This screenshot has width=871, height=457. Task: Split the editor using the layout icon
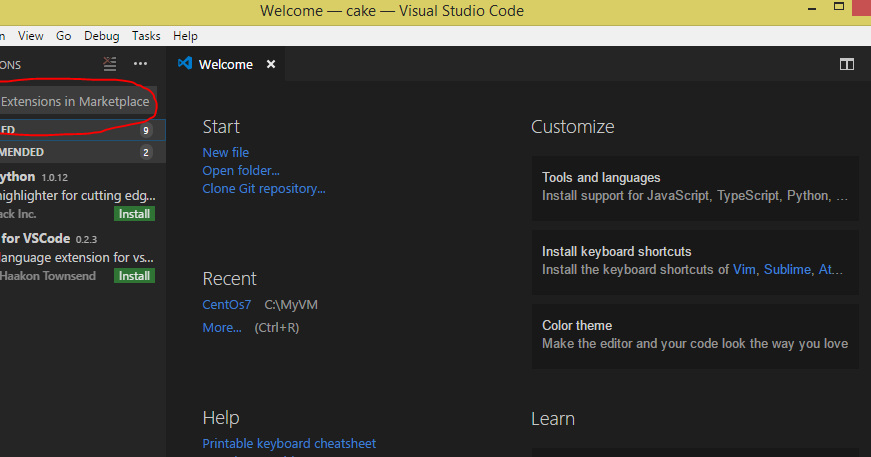(847, 64)
